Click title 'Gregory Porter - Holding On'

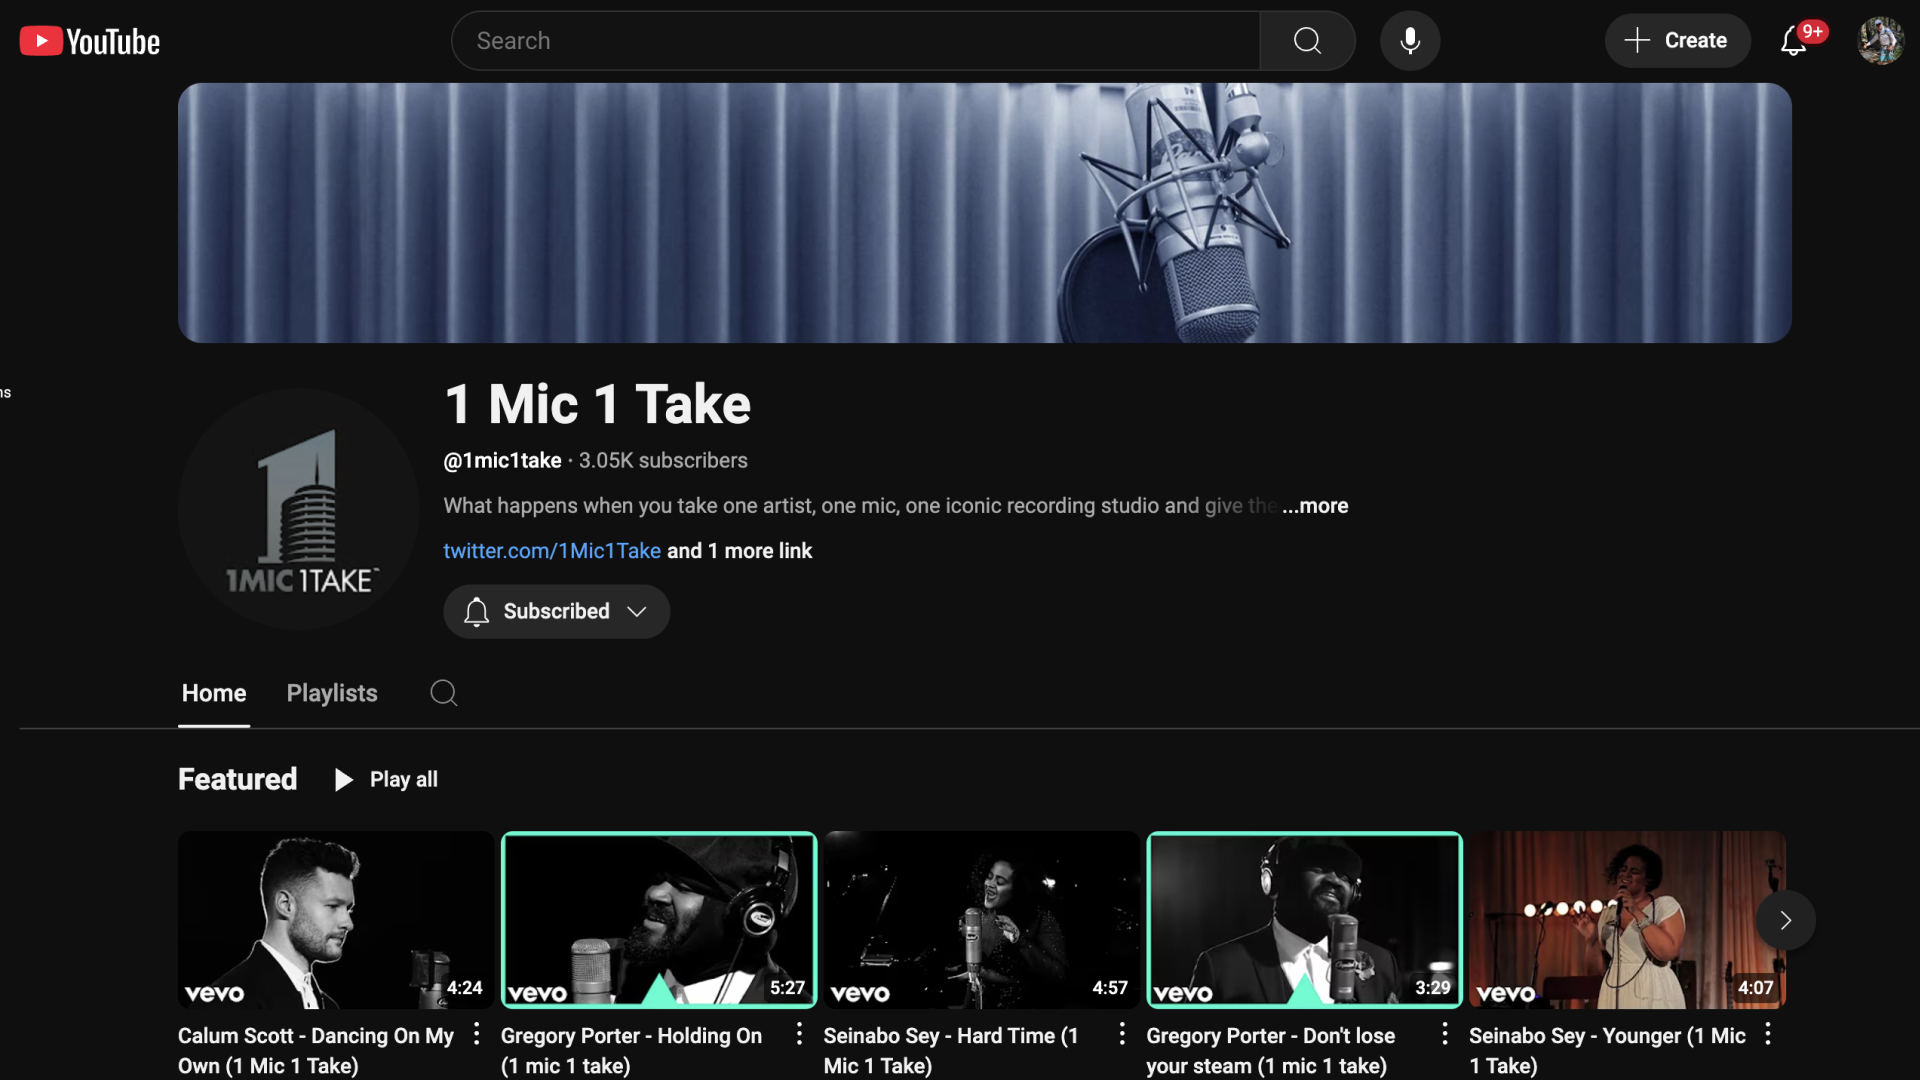(x=632, y=1051)
